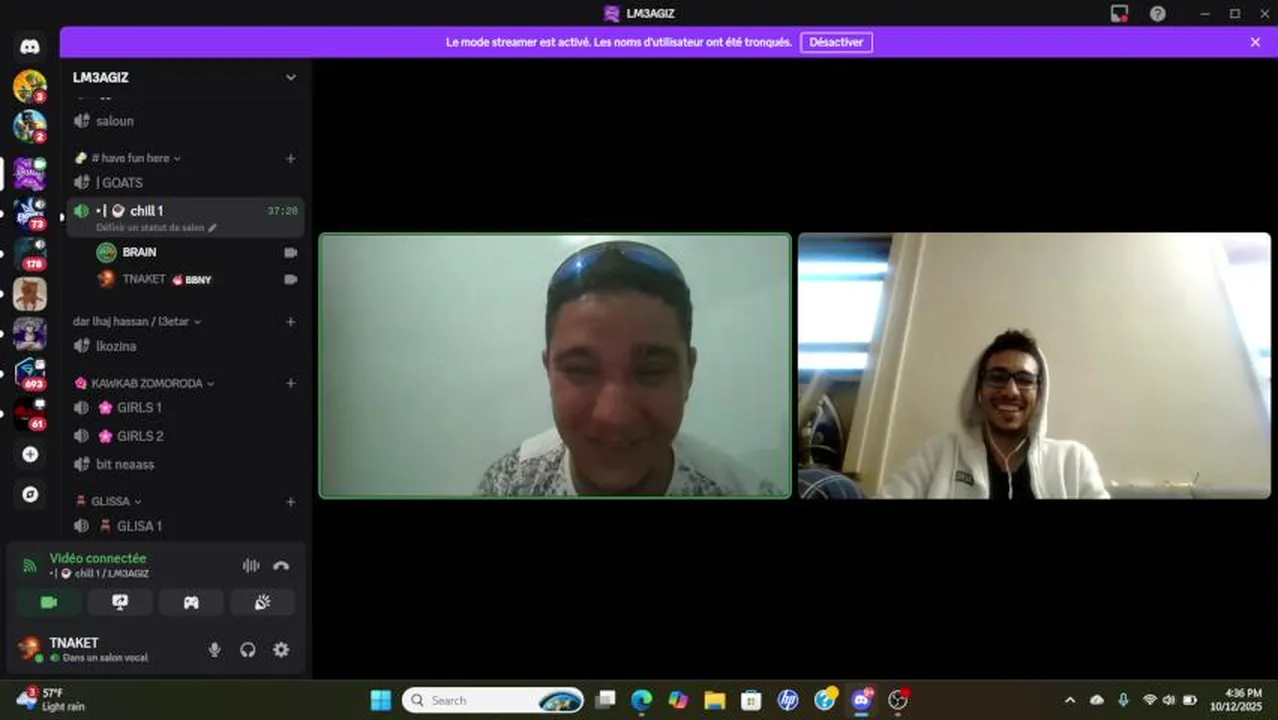Focus the video tile of man in hoodie
The width and height of the screenshot is (1278, 720).
coord(1034,366)
